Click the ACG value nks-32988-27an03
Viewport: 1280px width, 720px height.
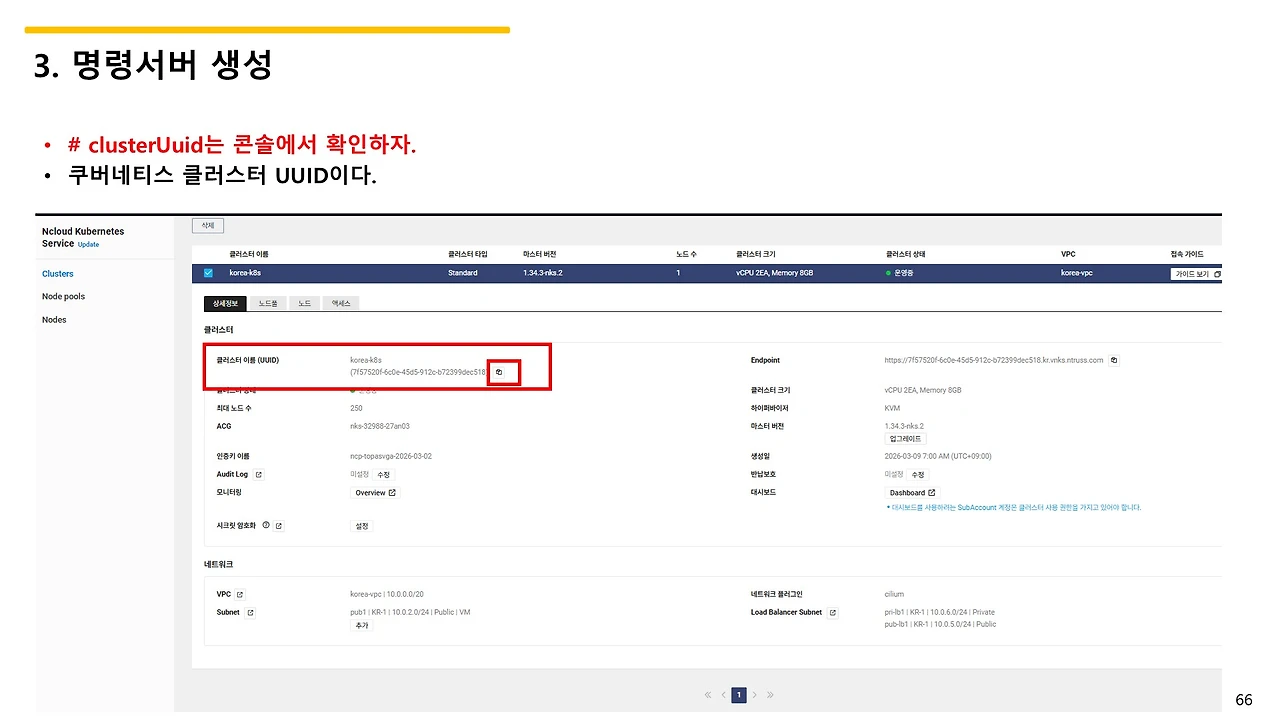(x=380, y=426)
